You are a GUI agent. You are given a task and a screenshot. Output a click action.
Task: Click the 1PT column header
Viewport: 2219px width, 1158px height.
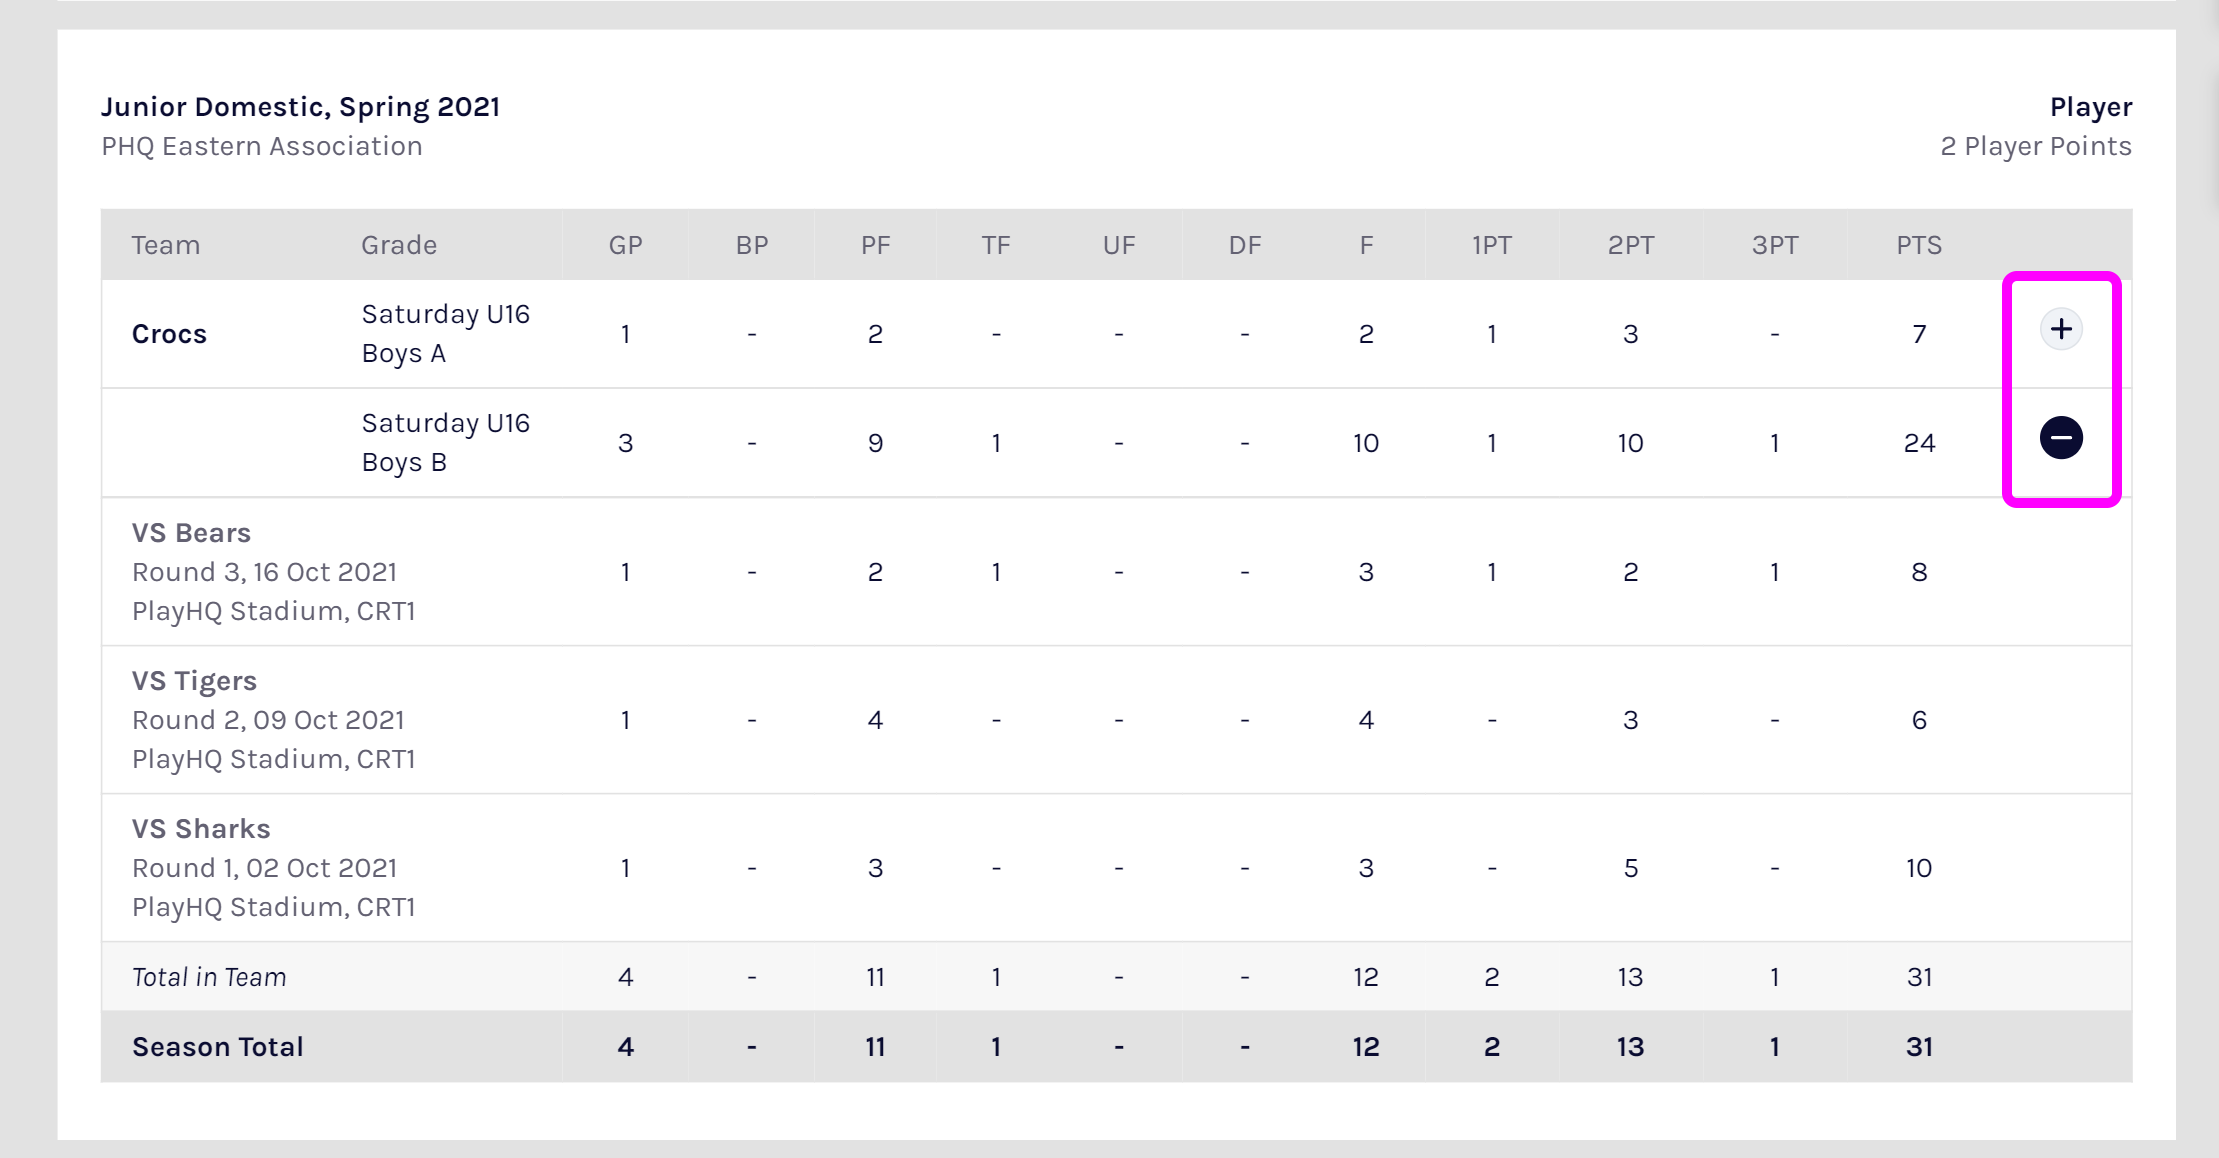pos(1490,244)
